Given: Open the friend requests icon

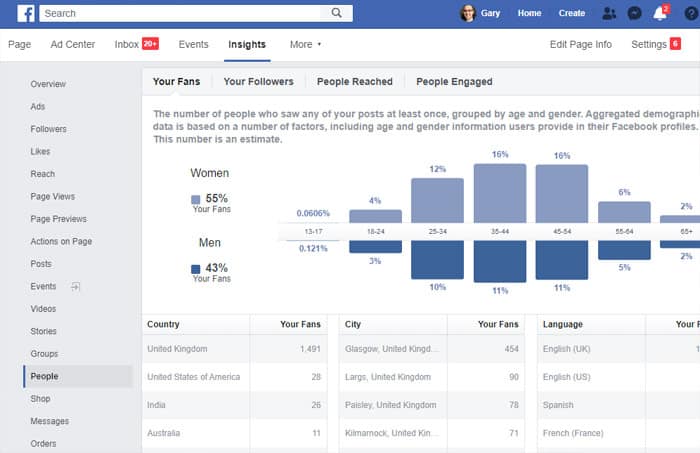Looking at the screenshot, I should (608, 13).
